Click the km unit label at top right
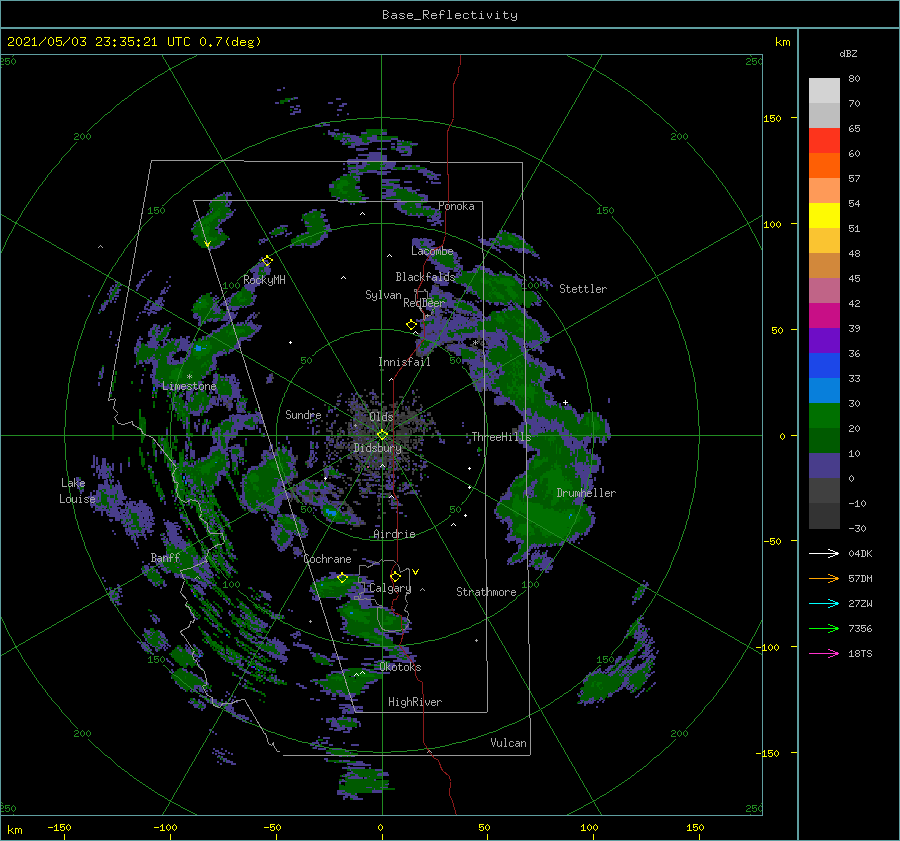This screenshot has width=900, height=841. coord(782,42)
